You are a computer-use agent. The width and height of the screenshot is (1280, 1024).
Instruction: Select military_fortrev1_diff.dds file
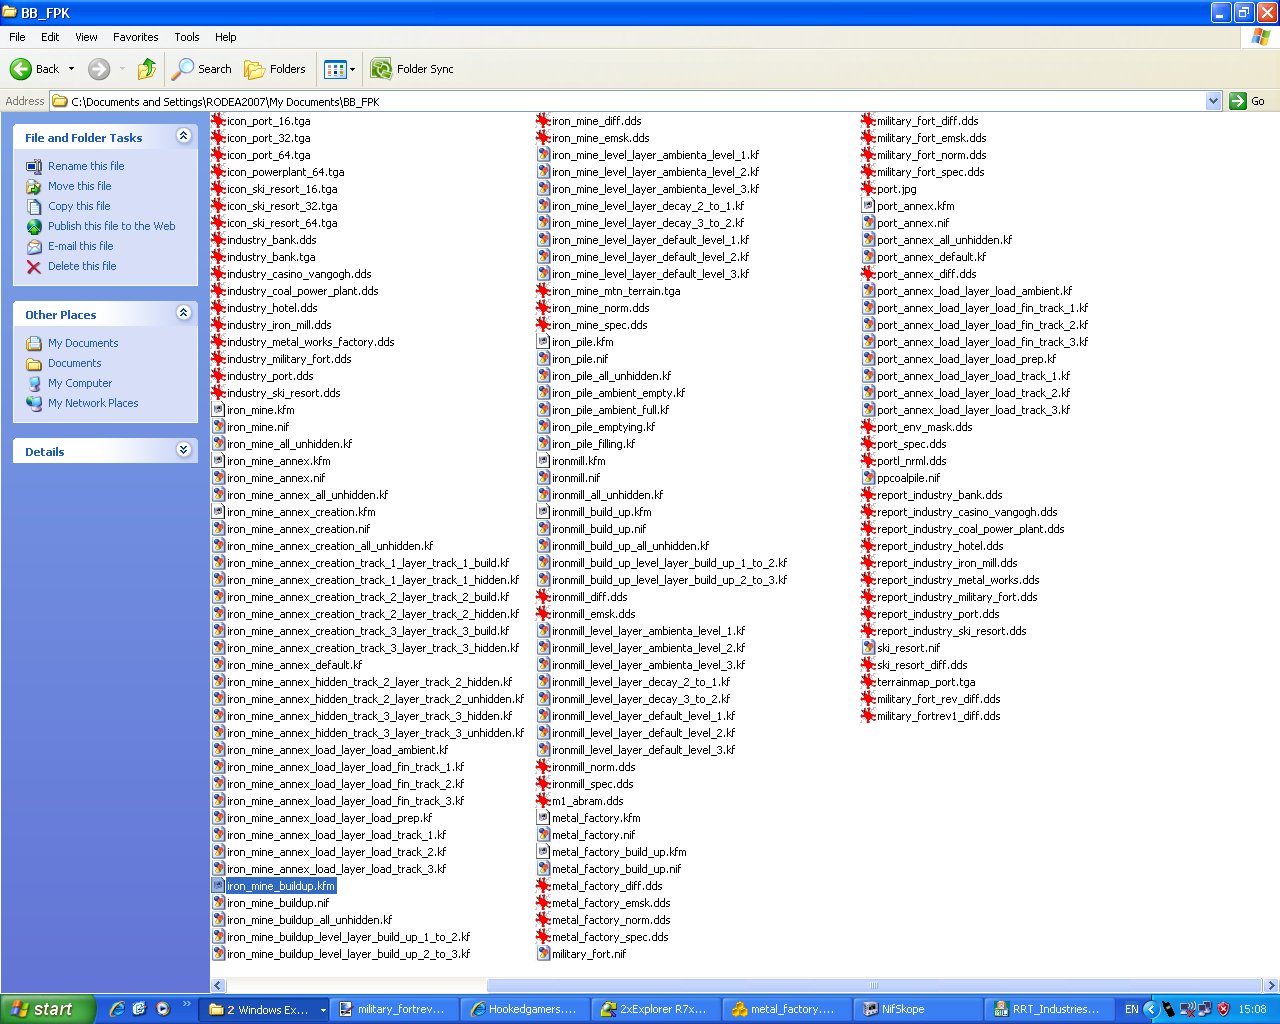tap(931, 716)
